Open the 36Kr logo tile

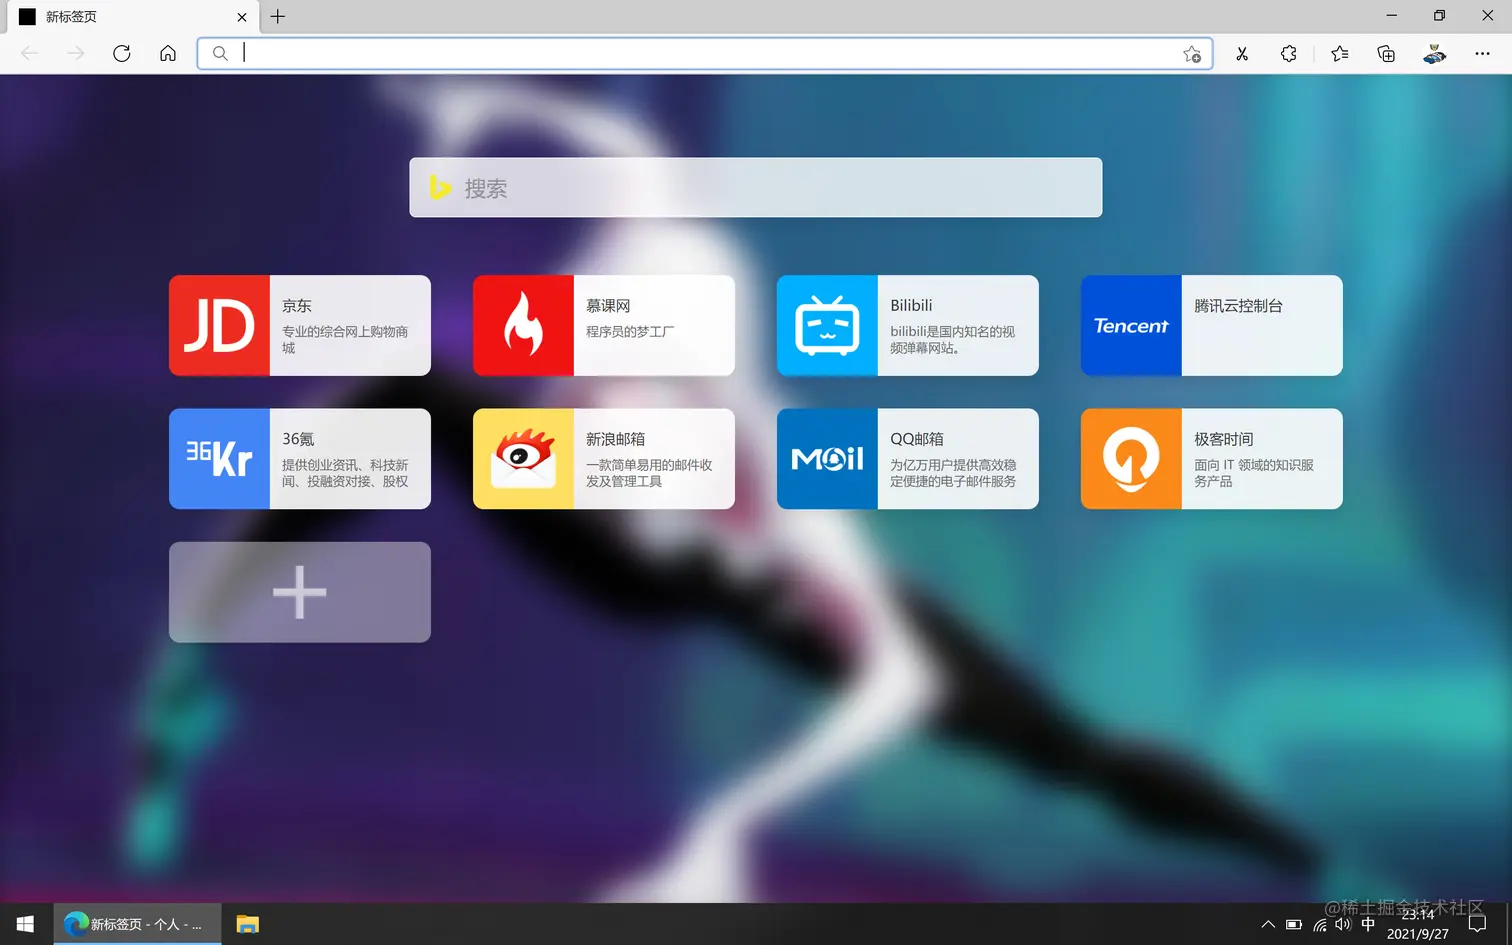(x=219, y=458)
